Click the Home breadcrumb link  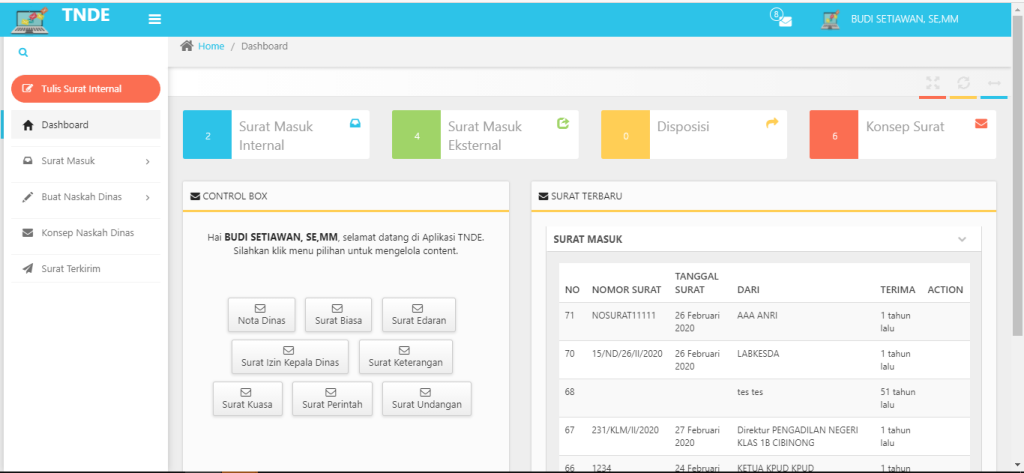pos(211,46)
